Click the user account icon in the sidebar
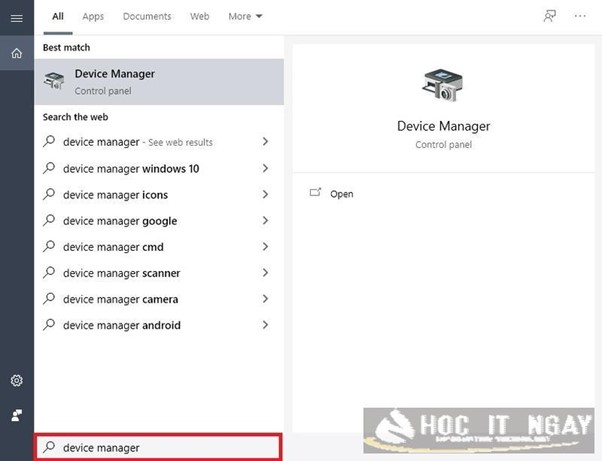602x461 pixels. click(x=17, y=415)
